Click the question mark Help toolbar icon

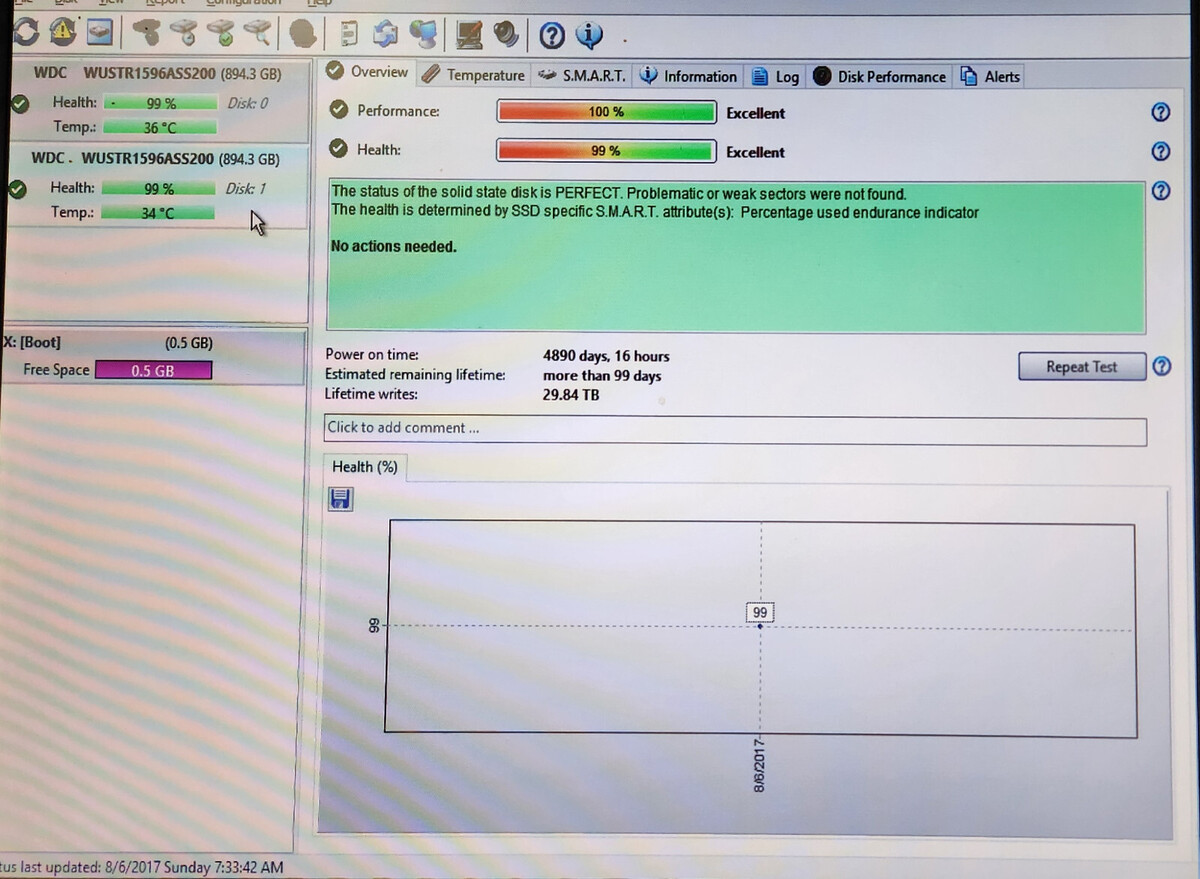552,36
